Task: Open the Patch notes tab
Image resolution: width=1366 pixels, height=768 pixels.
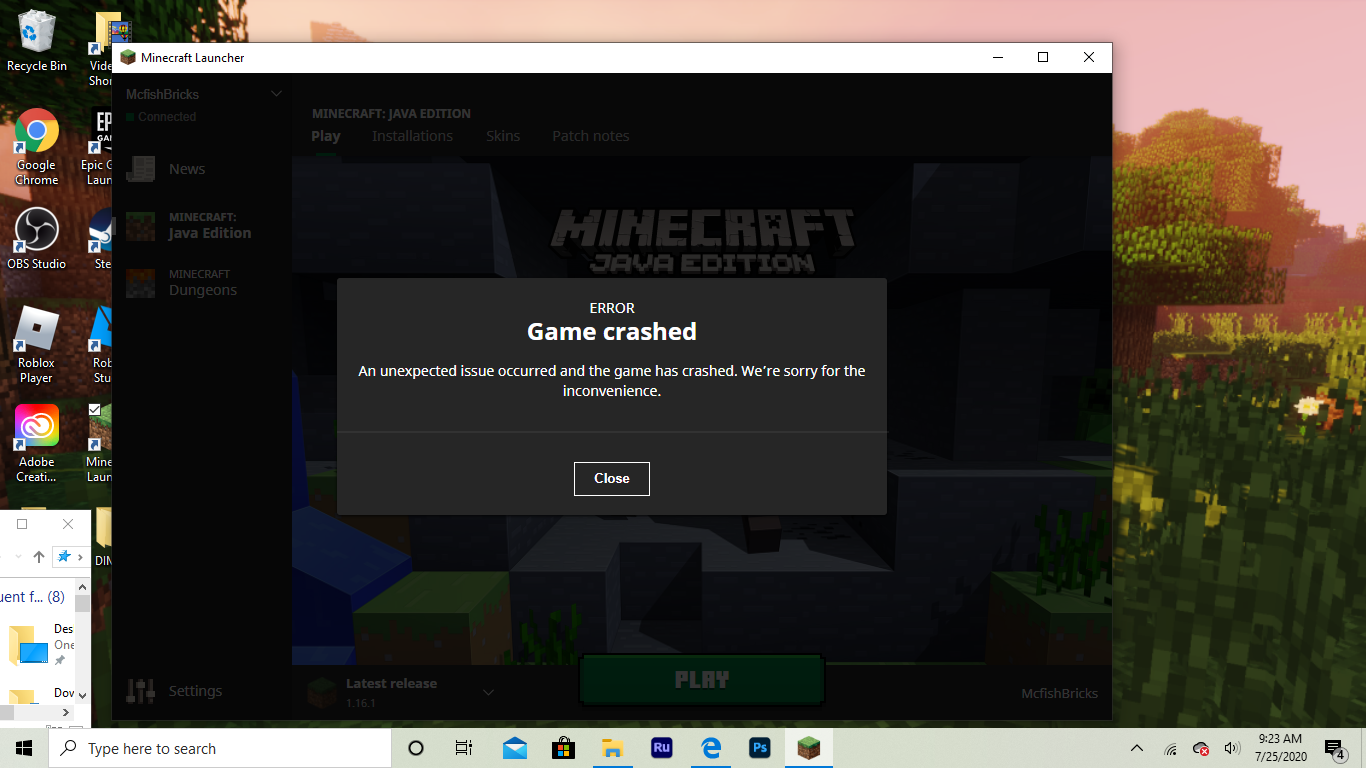Action: 591,136
